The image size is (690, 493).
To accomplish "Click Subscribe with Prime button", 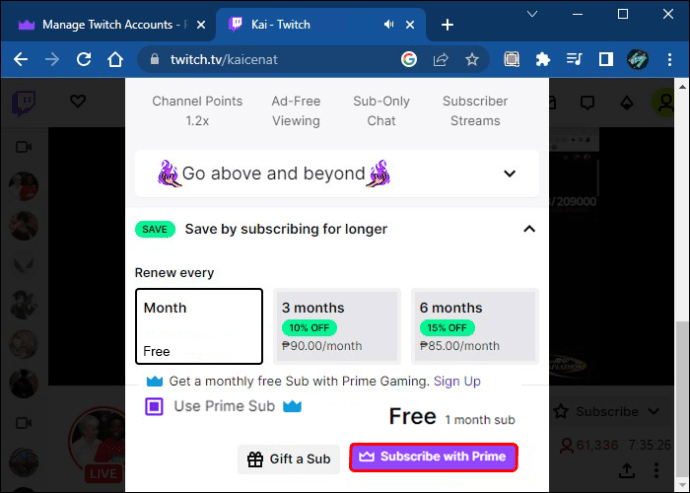I will 433,457.
